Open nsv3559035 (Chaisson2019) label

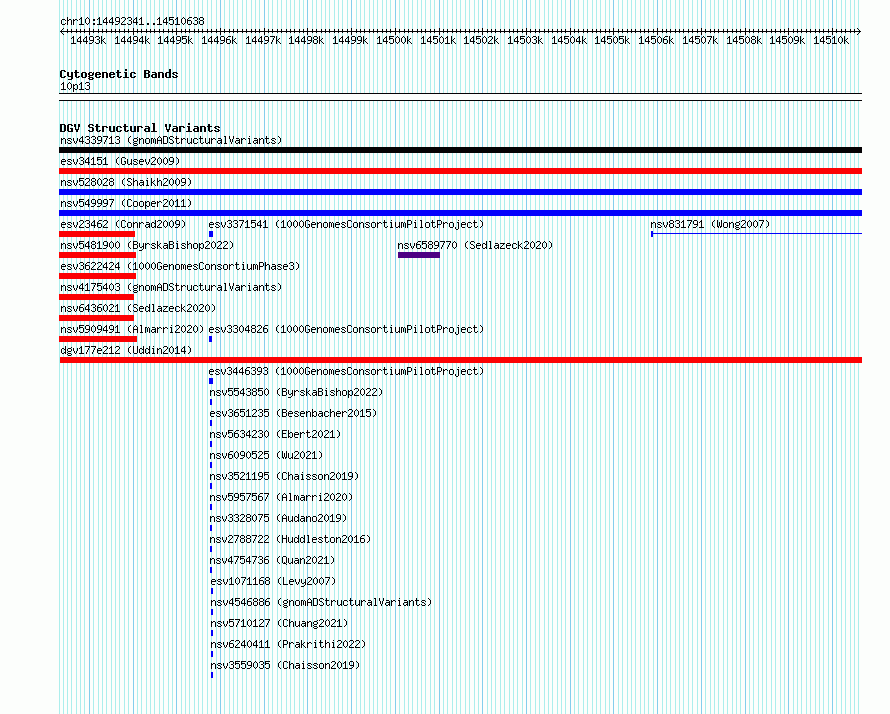tap(285, 665)
